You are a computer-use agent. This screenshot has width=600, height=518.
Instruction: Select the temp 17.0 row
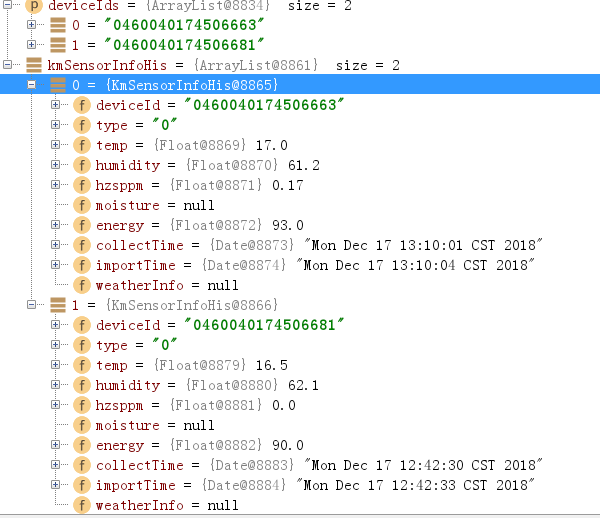300,145
